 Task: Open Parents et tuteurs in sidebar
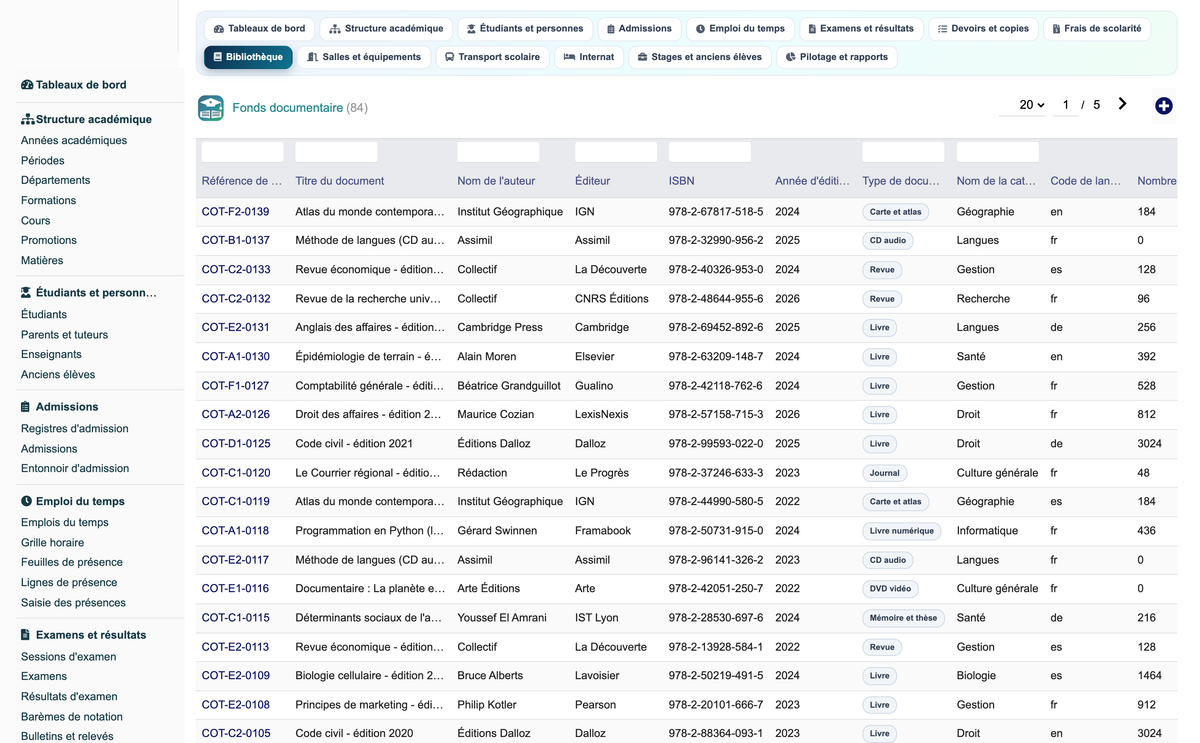point(65,334)
